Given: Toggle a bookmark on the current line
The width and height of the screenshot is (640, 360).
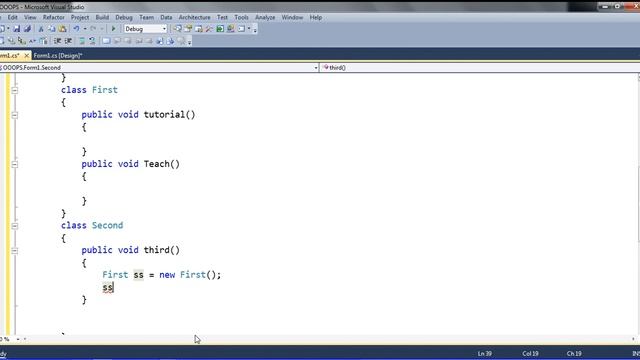Looking at the screenshot, I should tap(106, 41).
